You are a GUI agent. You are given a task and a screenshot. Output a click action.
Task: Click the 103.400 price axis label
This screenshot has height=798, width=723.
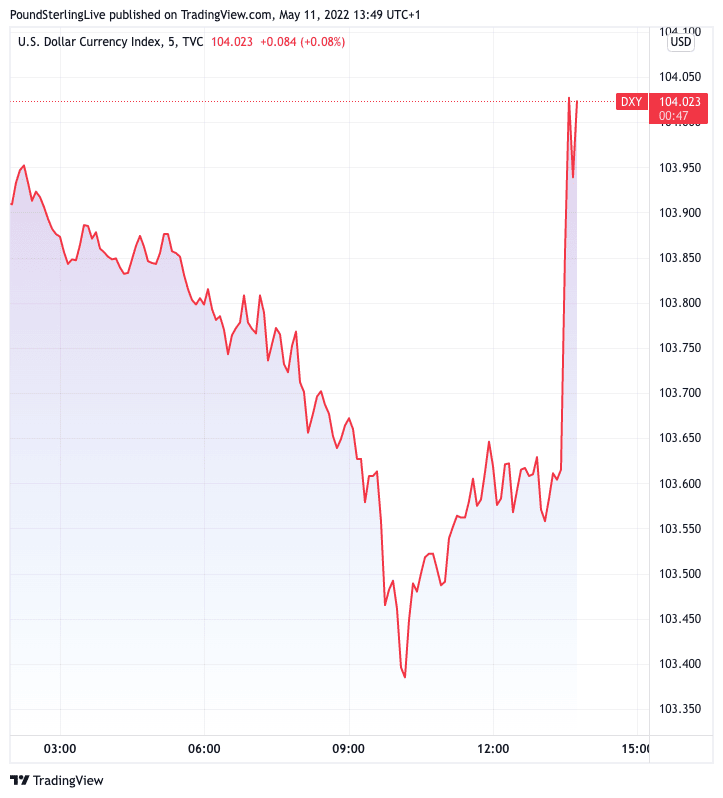pyautogui.click(x=680, y=664)
